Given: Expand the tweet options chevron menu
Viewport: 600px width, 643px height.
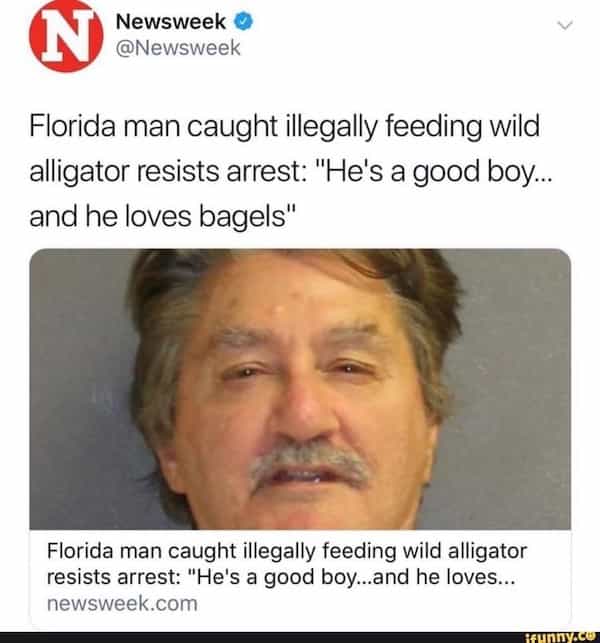Looking at the screenshot, I should pyautogui.click(x=565, y=26).
